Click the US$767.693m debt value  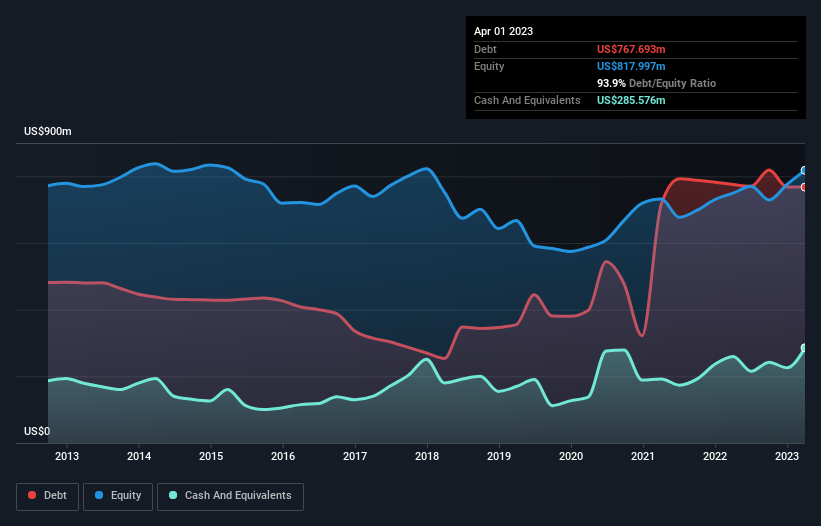631,49
